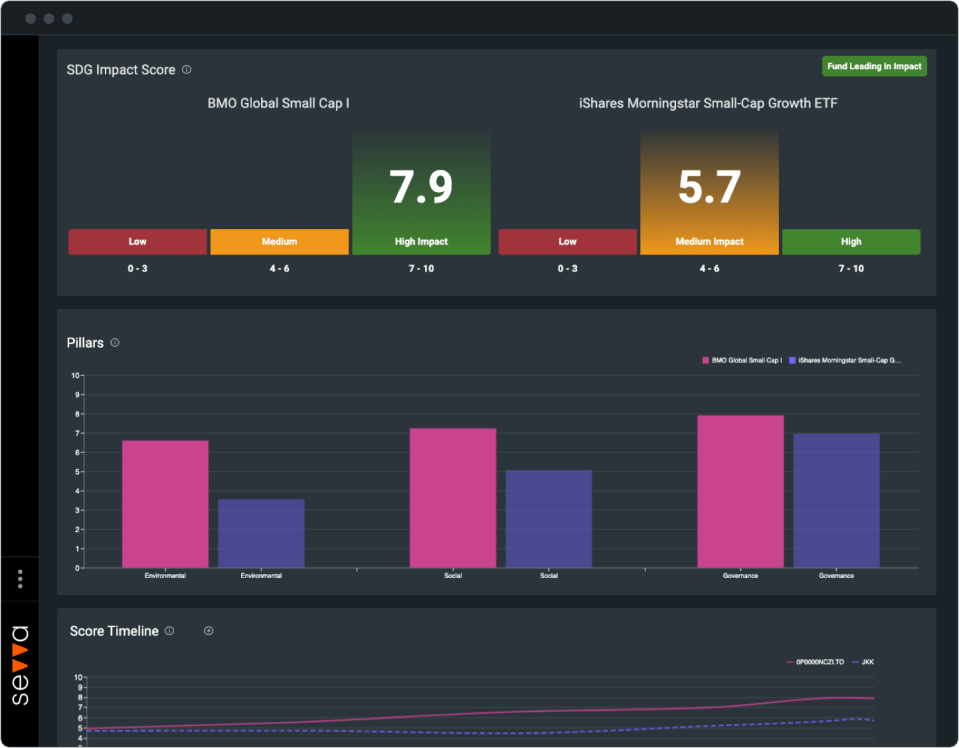This screenshot has width=959, height=748.
Task: Toggle BMO Global Small Cap I legend in Pillars
Action: coord(742,359)
